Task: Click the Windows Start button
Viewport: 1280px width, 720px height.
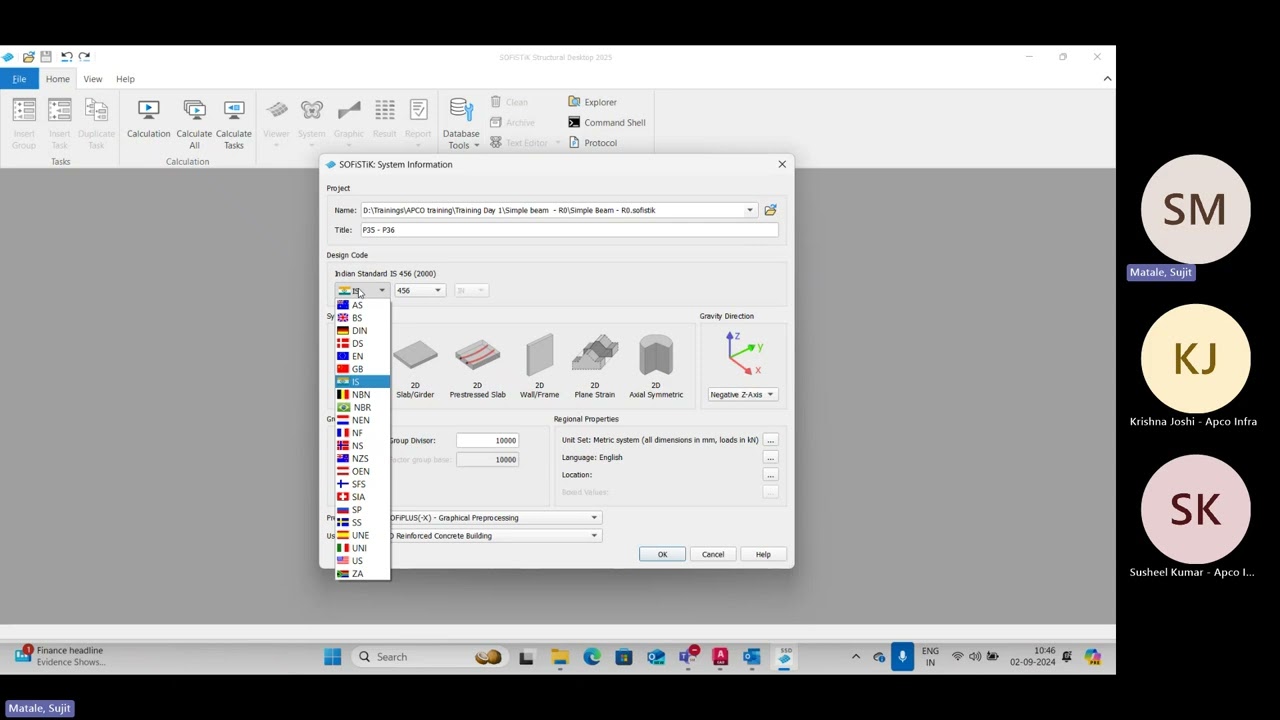Action: pyautogui.click(x=332, y=657)
